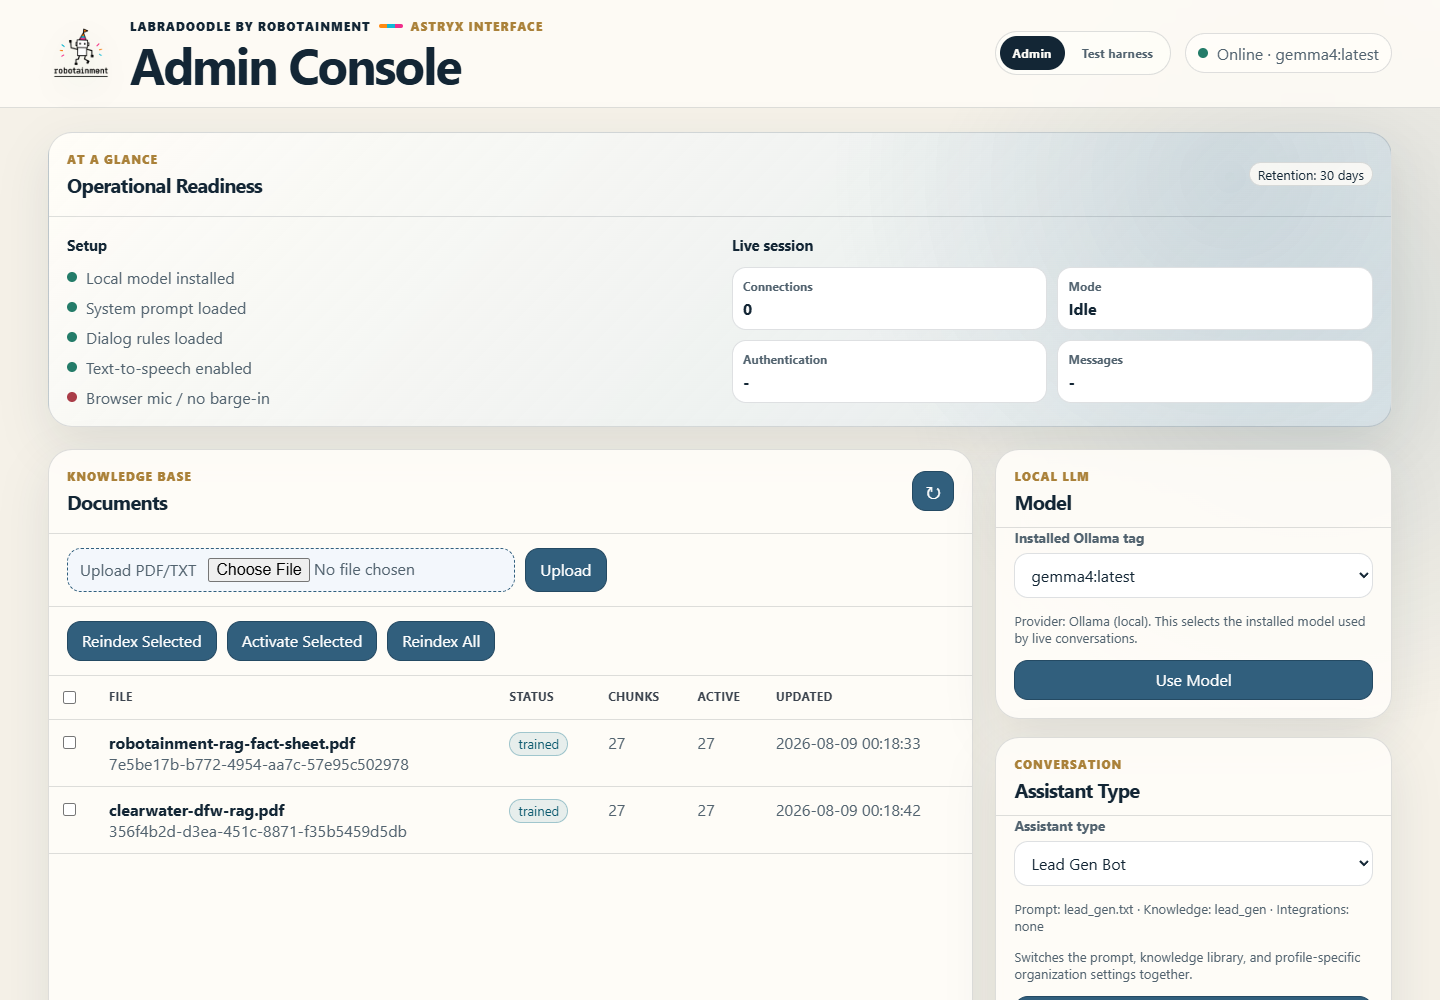Click the Robotainment robot logo
Viewport: 1440px width, 1000px height.
[81, 53]
